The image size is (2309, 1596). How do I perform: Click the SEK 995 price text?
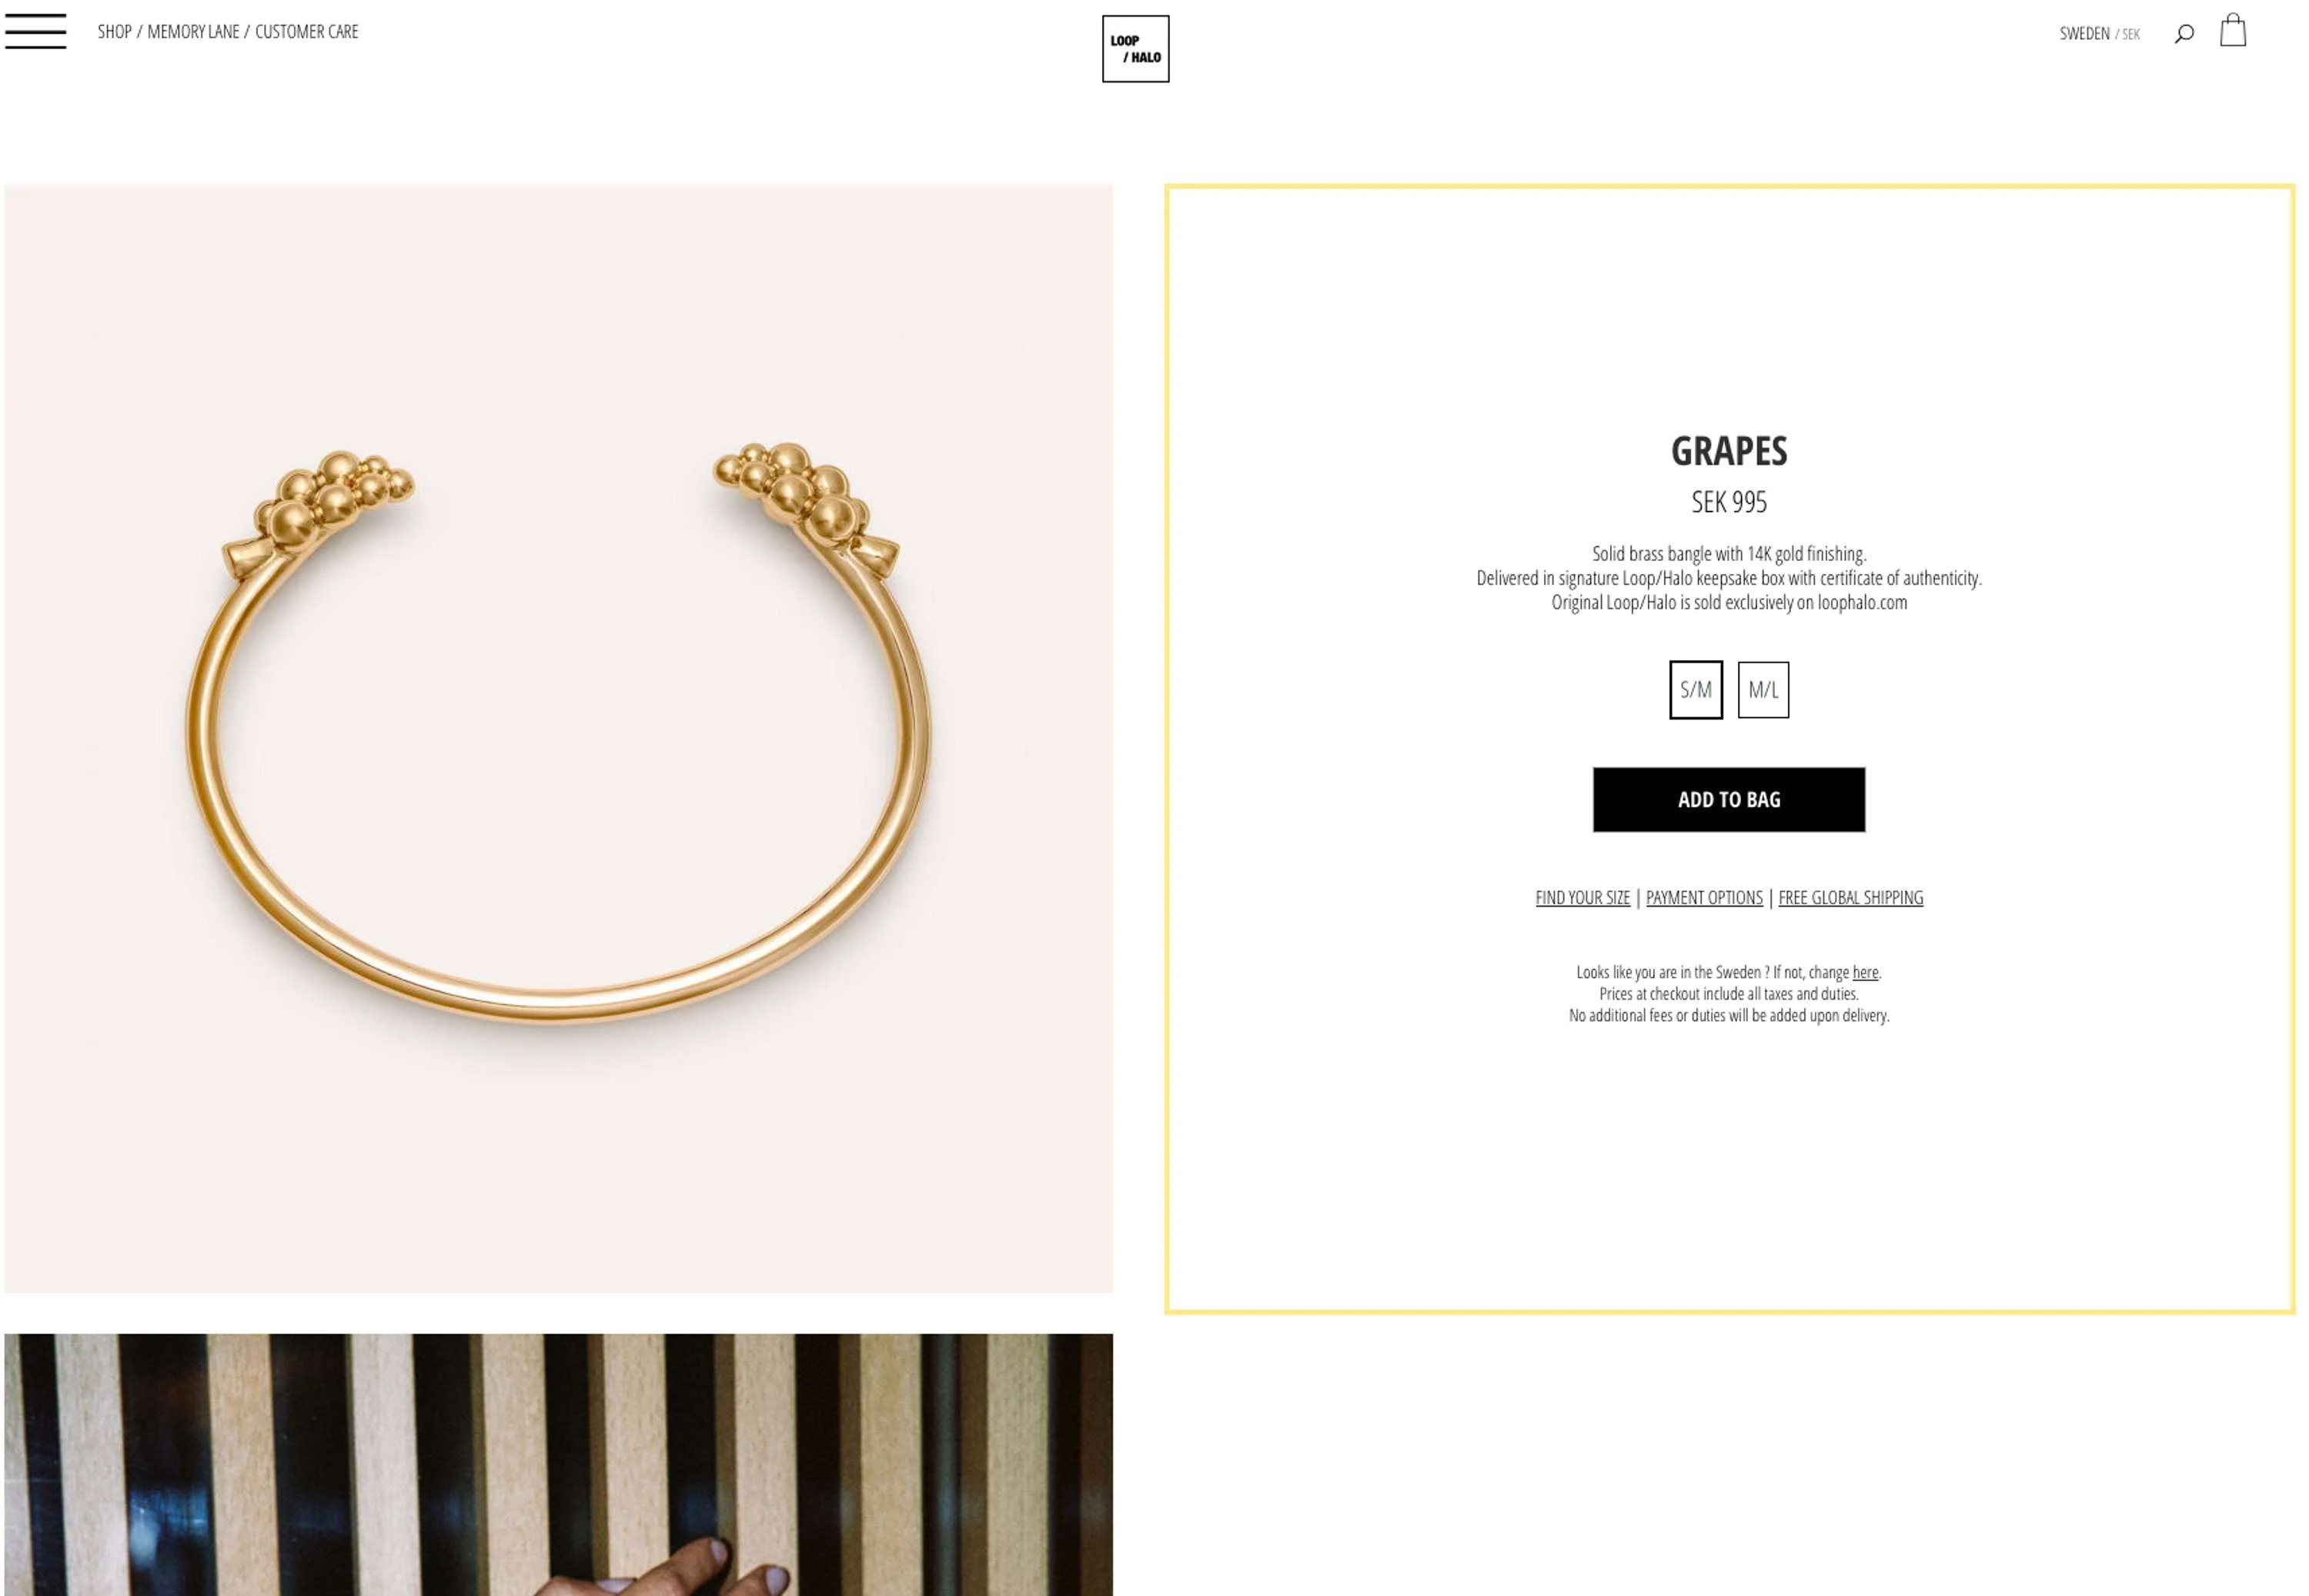click(x=1728, y=502)
